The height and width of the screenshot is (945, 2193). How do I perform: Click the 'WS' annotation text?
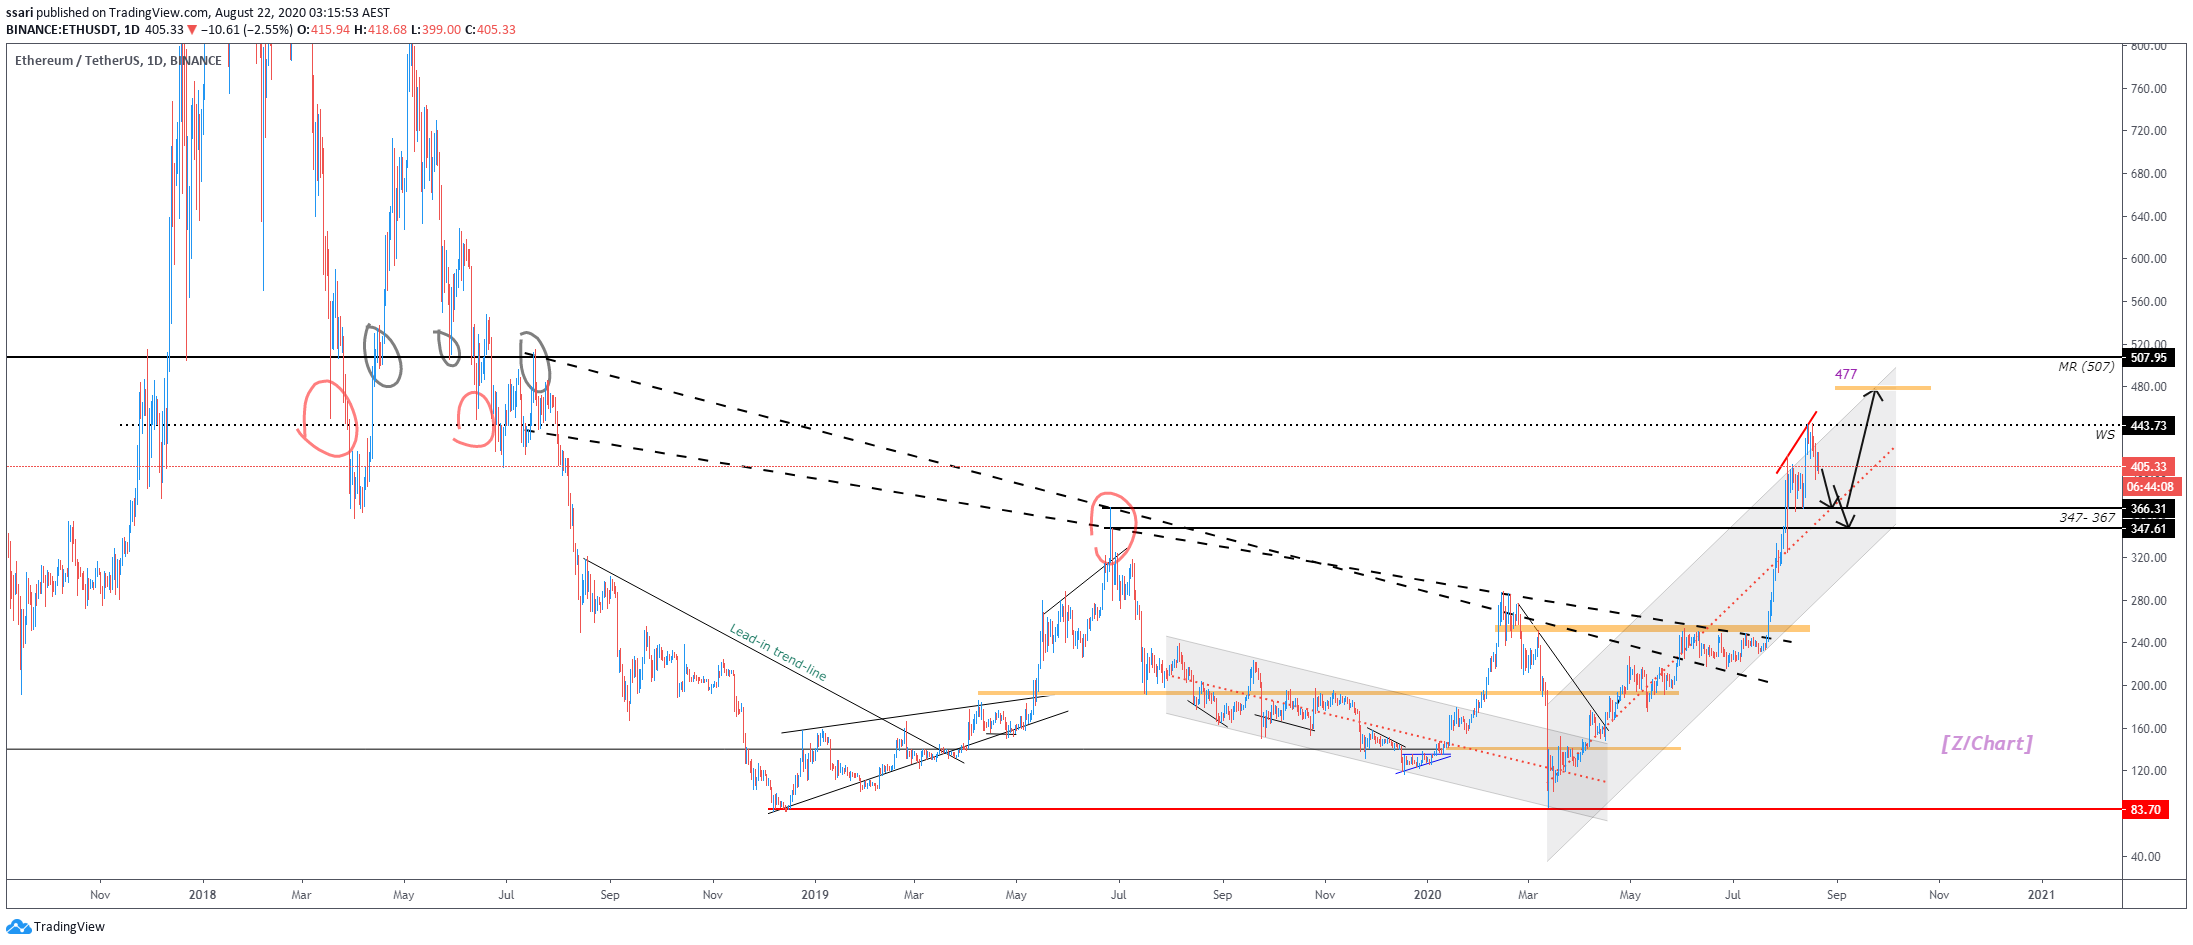(2105, 435)
